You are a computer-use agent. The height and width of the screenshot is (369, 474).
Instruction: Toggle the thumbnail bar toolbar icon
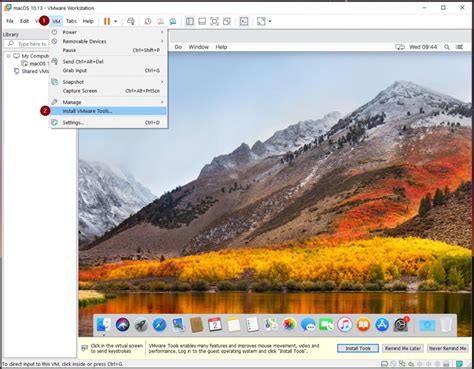coord(202,21)
